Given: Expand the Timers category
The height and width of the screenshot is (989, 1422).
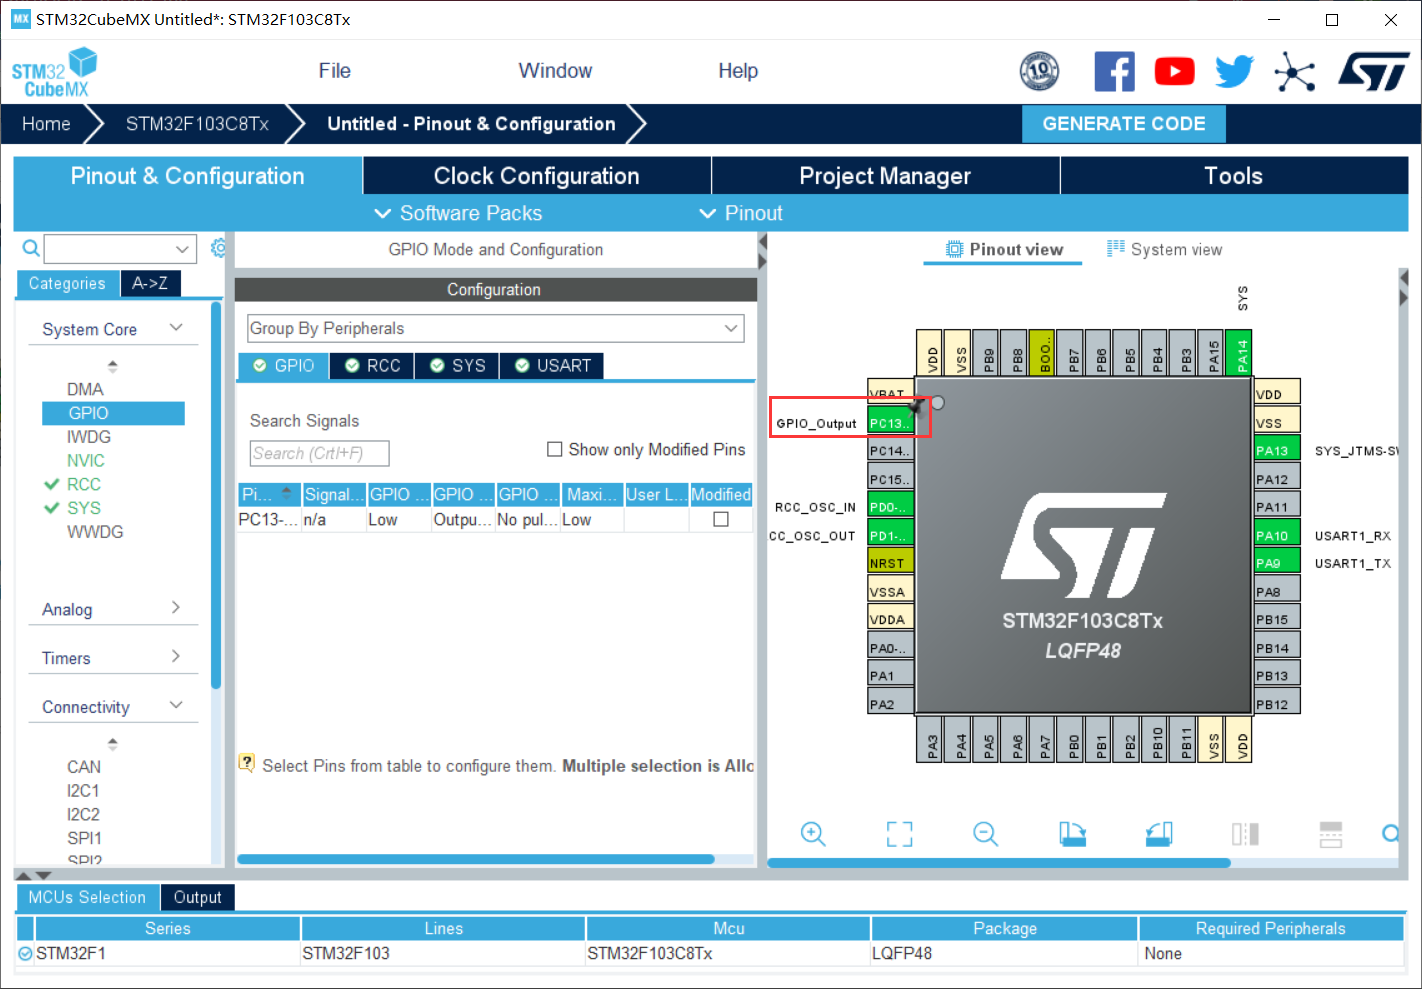Looking at the screenshot, I should [x=176, y=657].
